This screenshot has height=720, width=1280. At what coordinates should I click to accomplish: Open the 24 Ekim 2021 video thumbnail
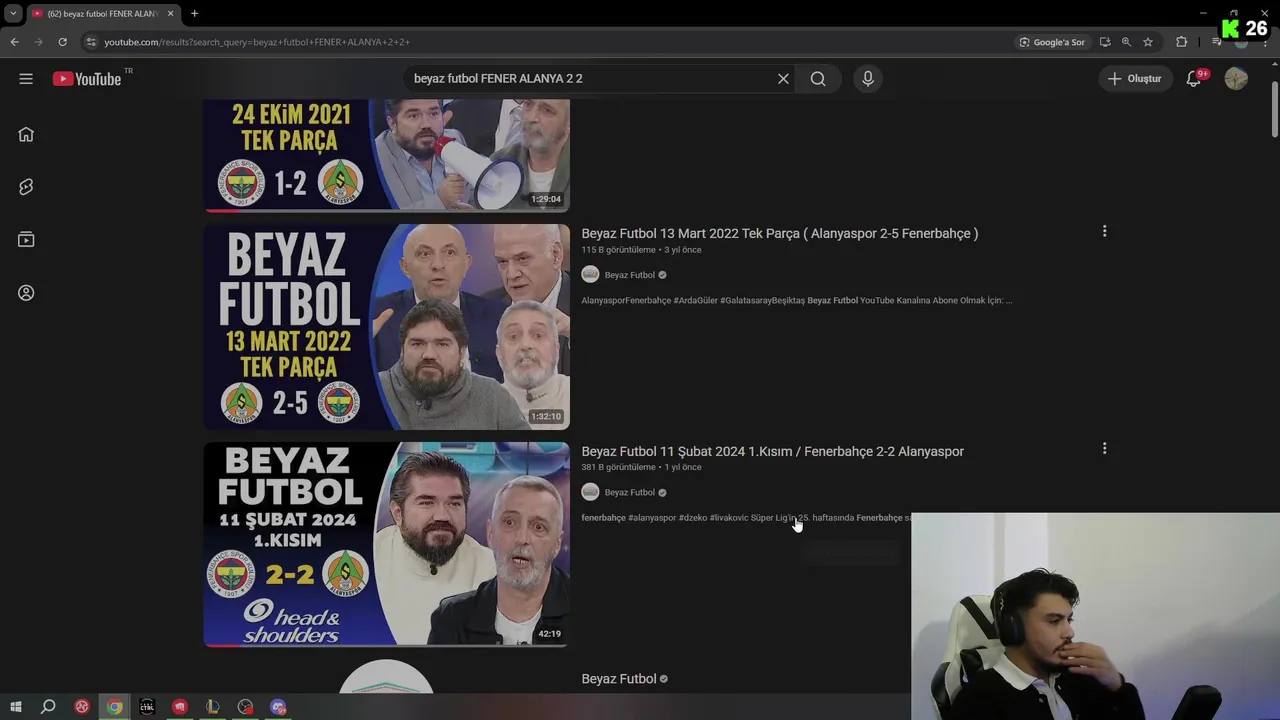click(x=387, y=155)
